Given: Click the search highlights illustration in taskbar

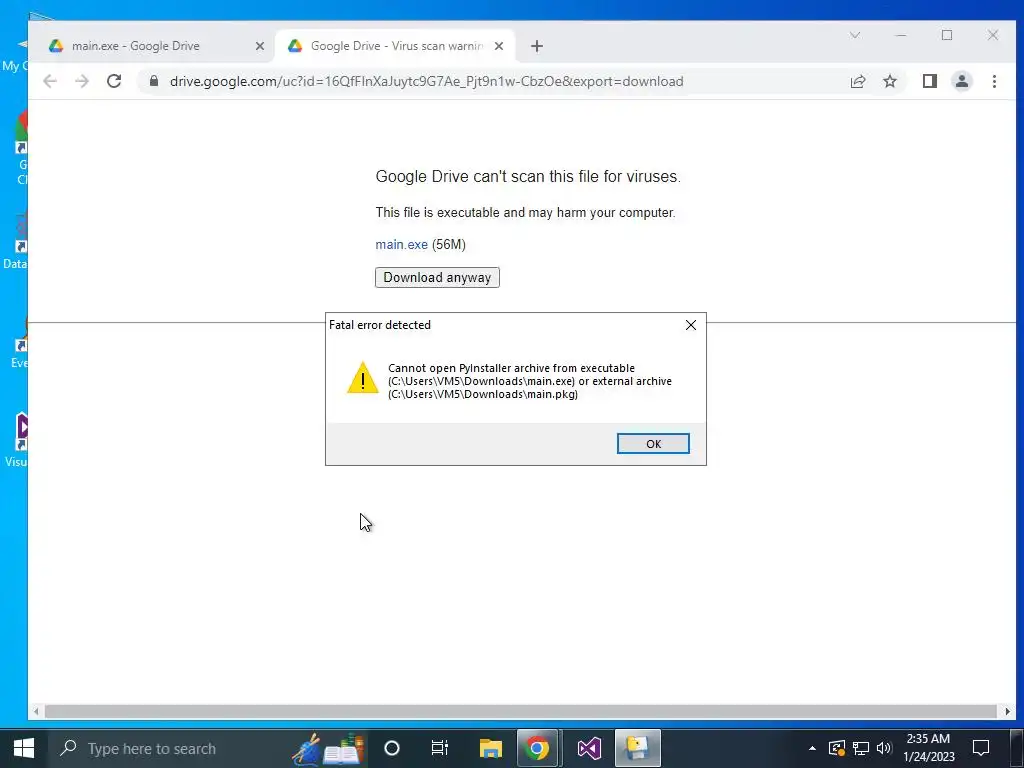Looking at the screenshot, I should 327,748.
